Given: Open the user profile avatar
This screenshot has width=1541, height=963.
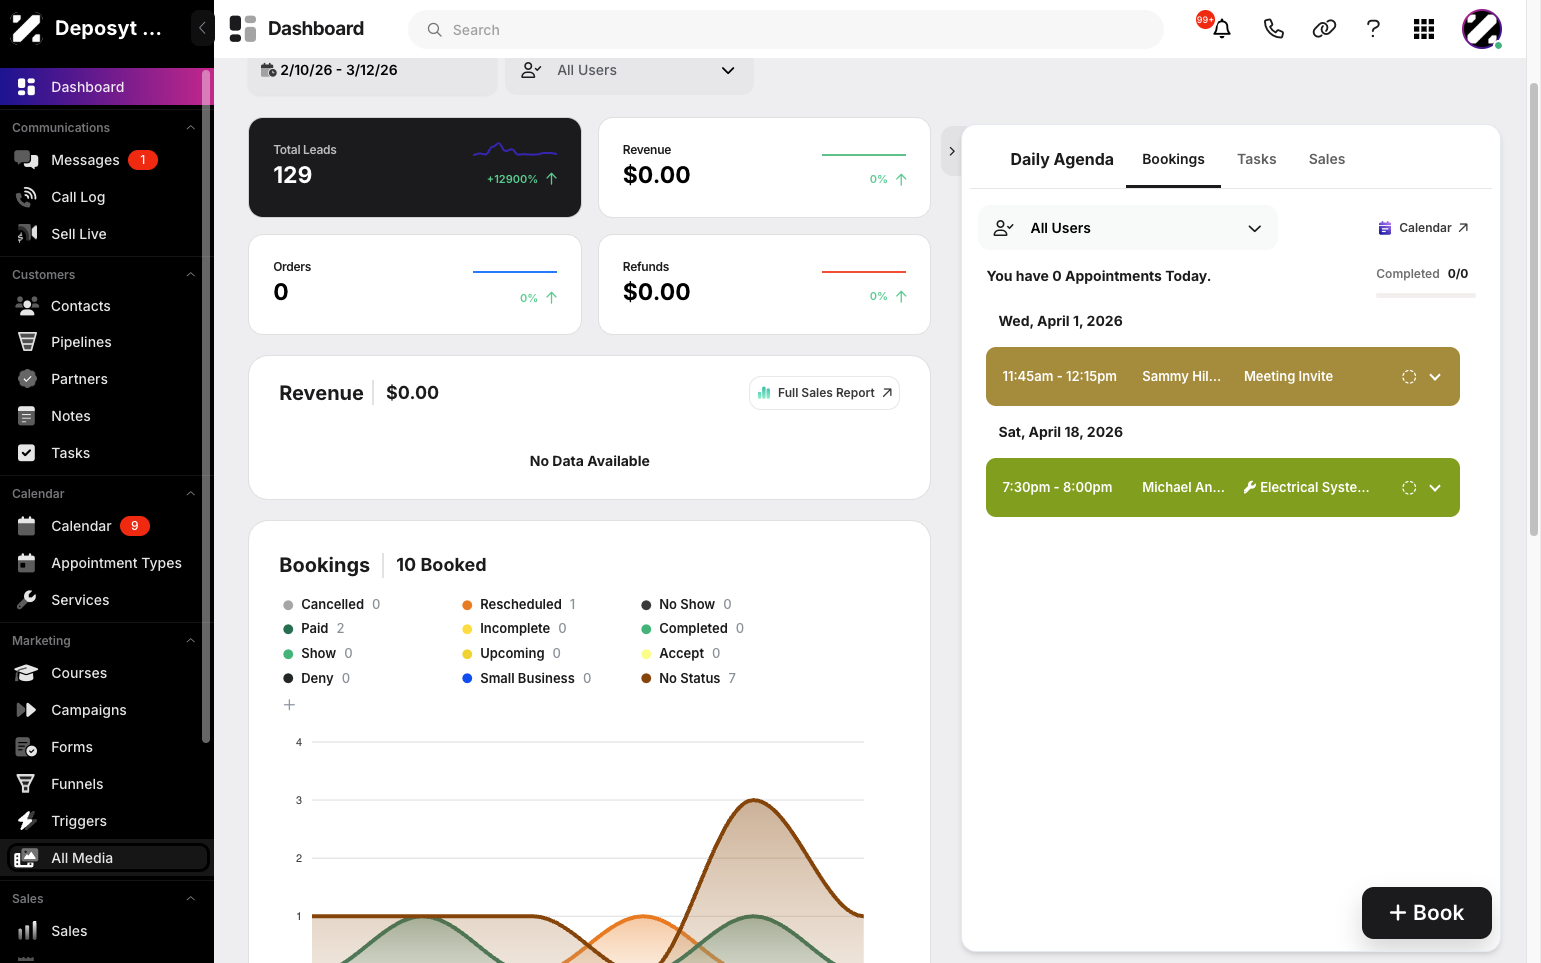Looking at the screenshot, I should pyautogui.click(x=1482, y=29).
